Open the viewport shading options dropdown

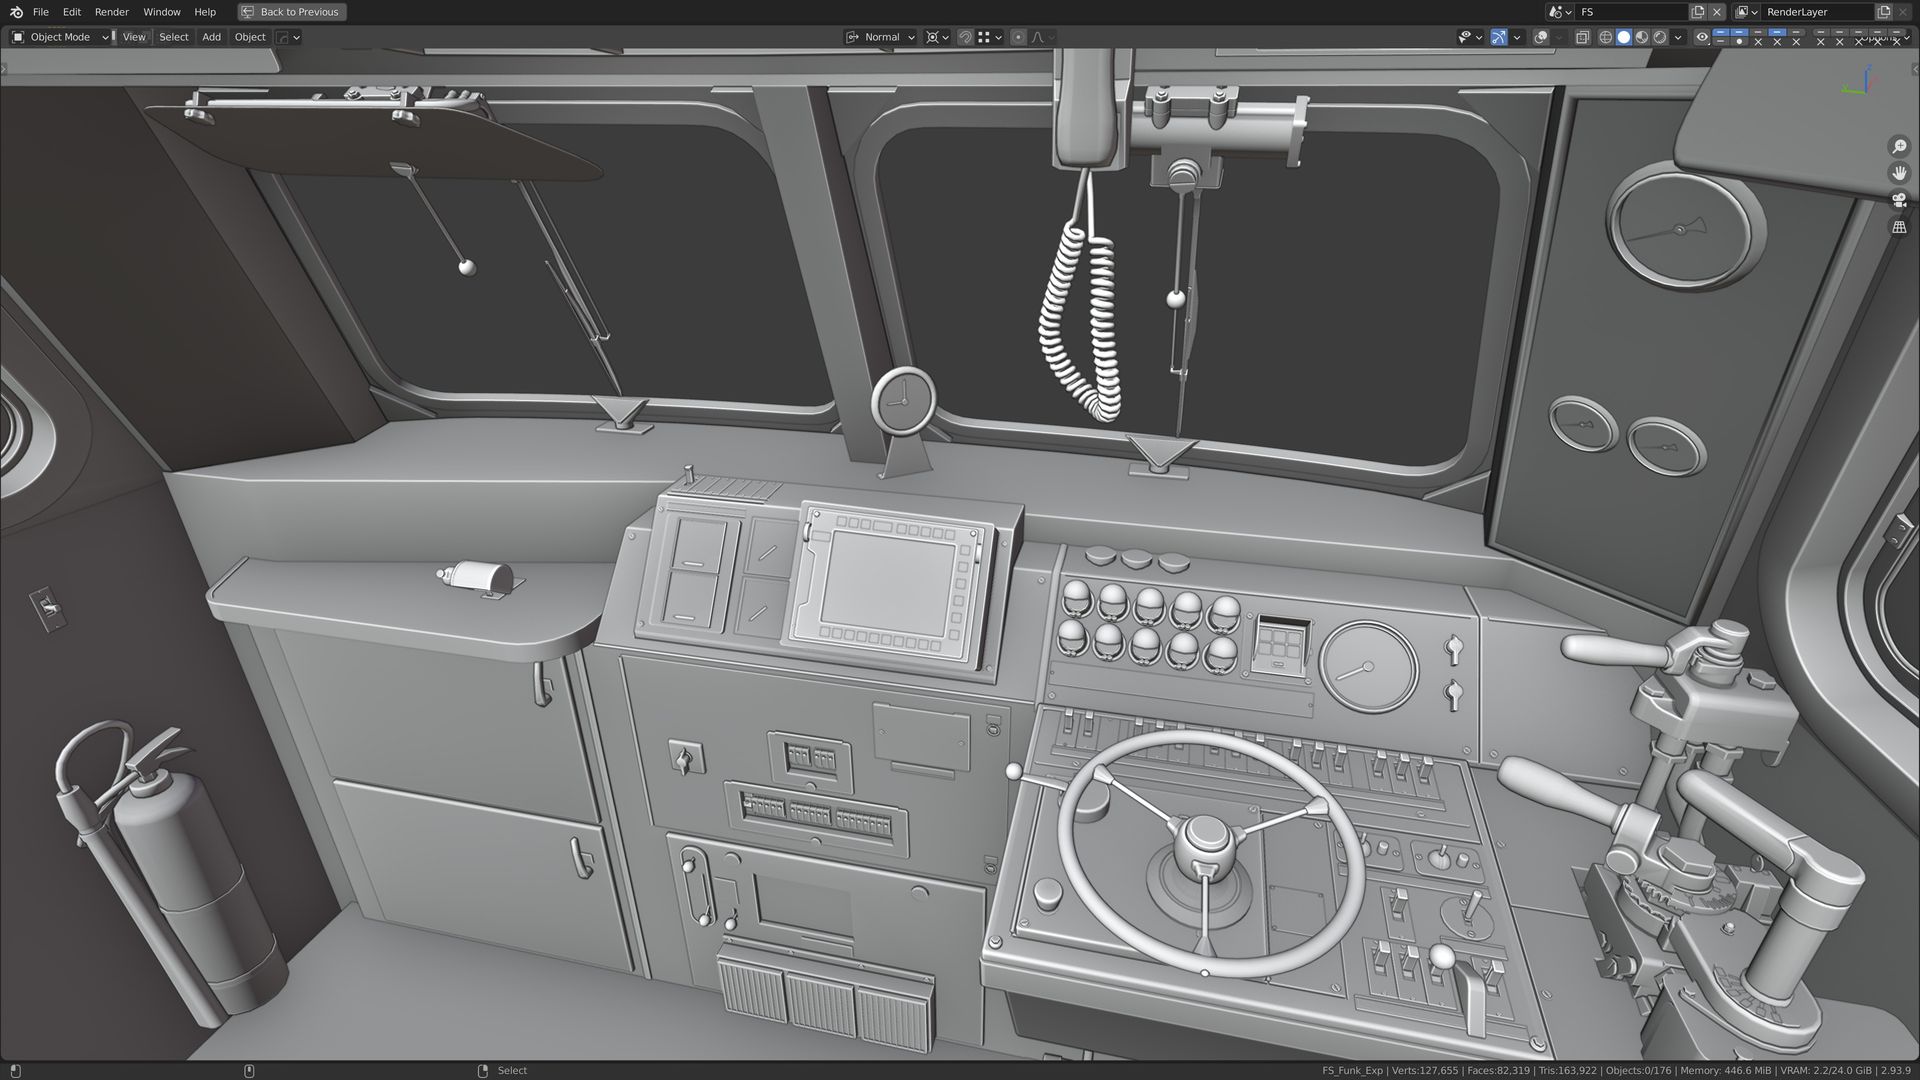click(x=1678, y=37)
